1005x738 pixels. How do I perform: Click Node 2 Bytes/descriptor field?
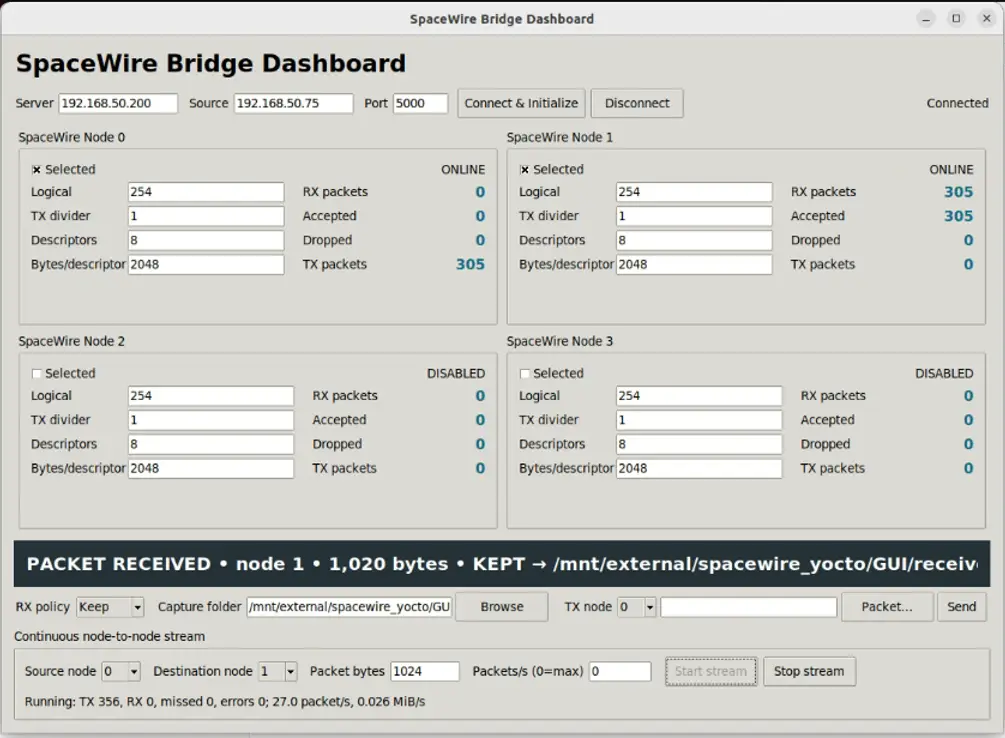point(211,468)
